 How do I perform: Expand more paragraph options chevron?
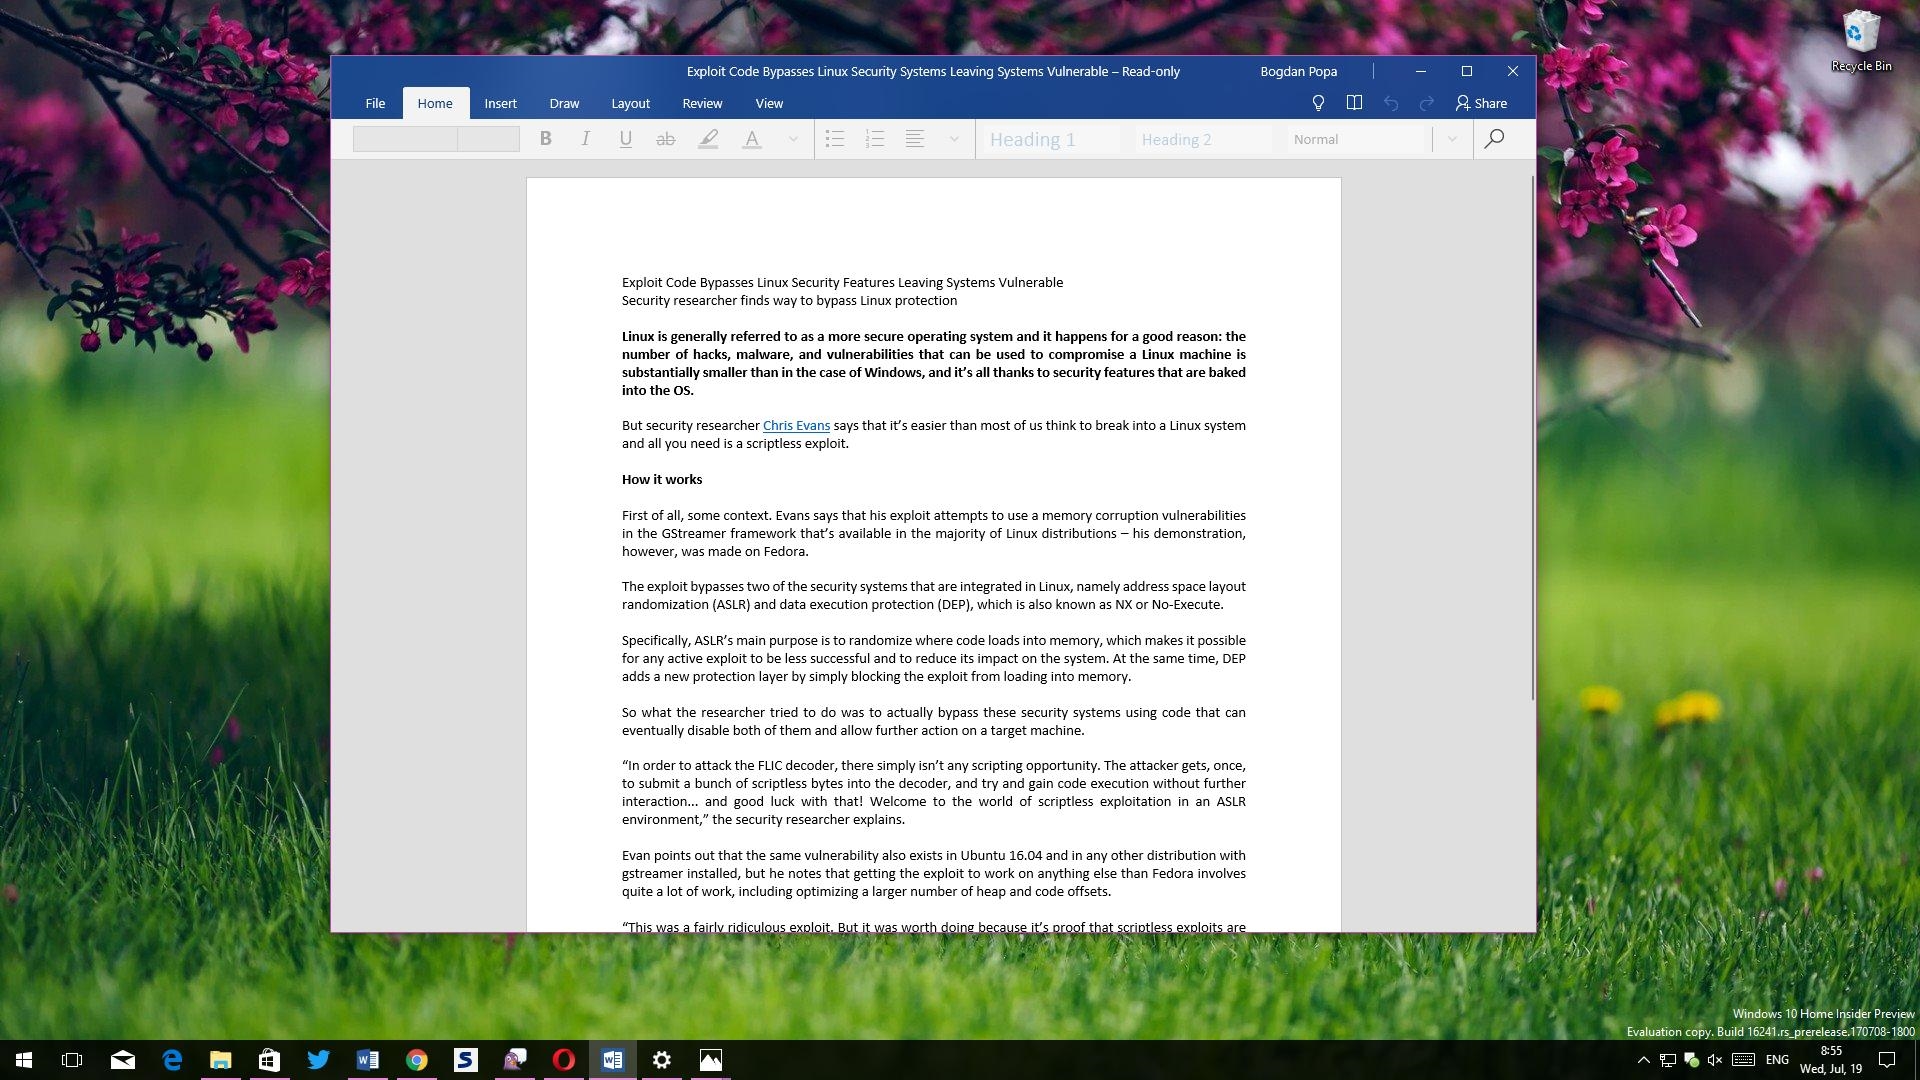coord(954,139)
